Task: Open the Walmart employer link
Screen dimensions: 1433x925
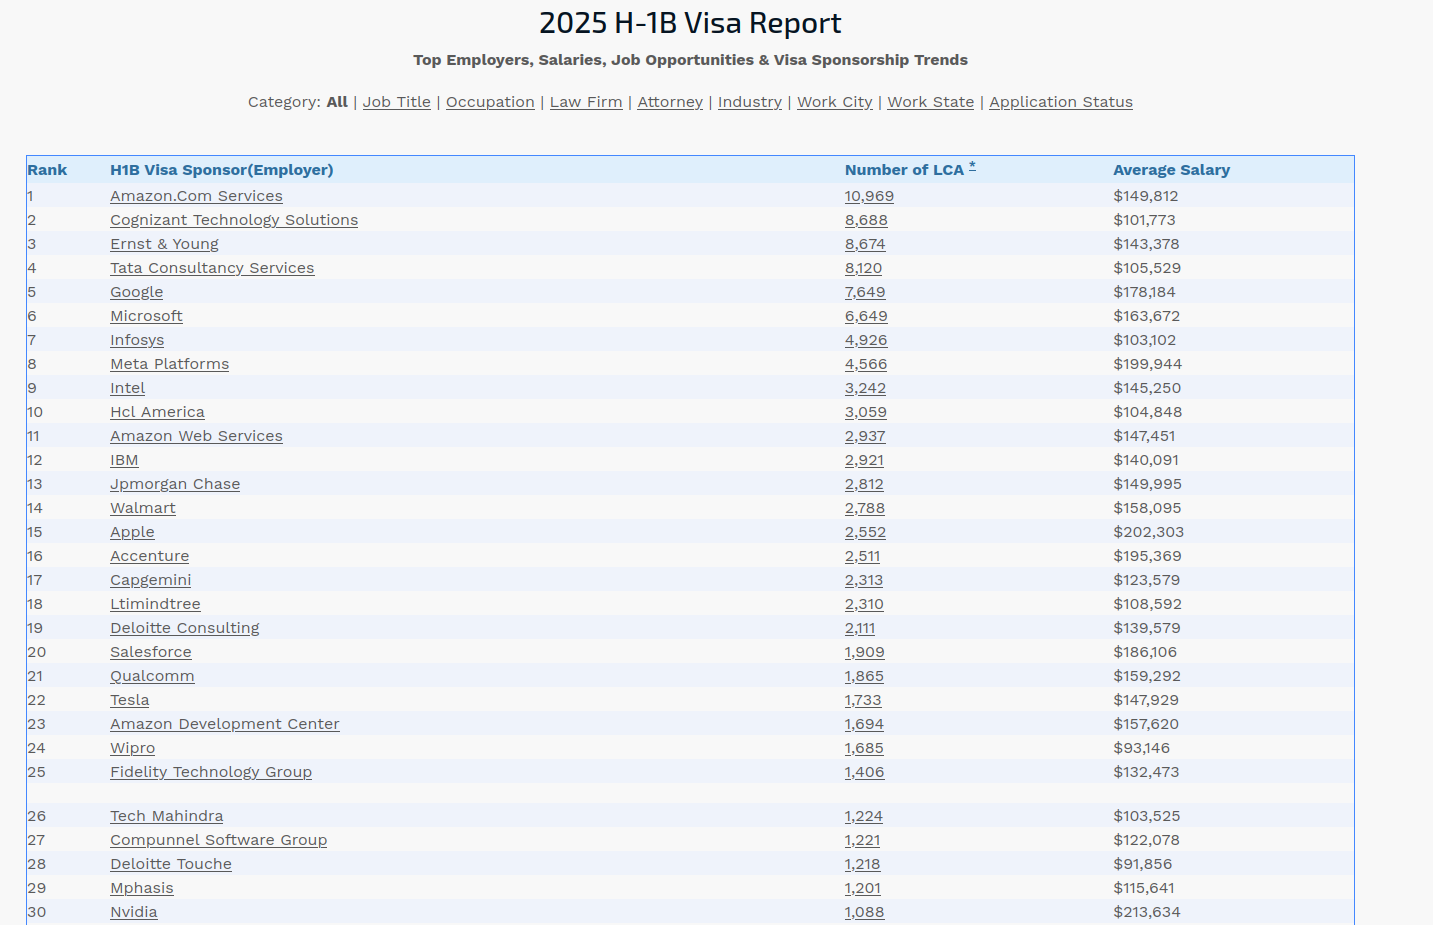Action: point(143,508)
